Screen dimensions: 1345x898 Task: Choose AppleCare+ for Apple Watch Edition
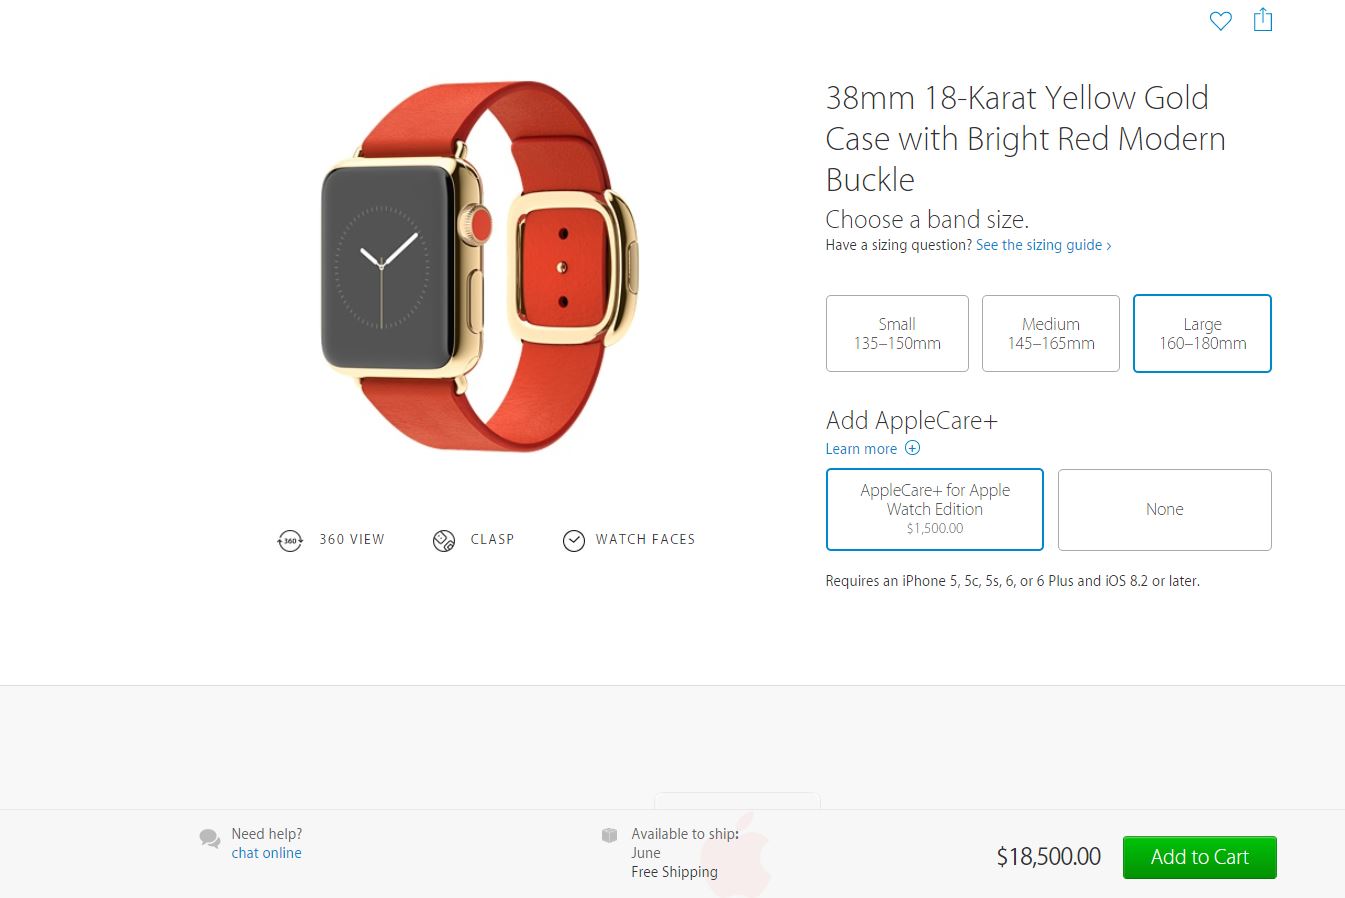coord(935,509)
